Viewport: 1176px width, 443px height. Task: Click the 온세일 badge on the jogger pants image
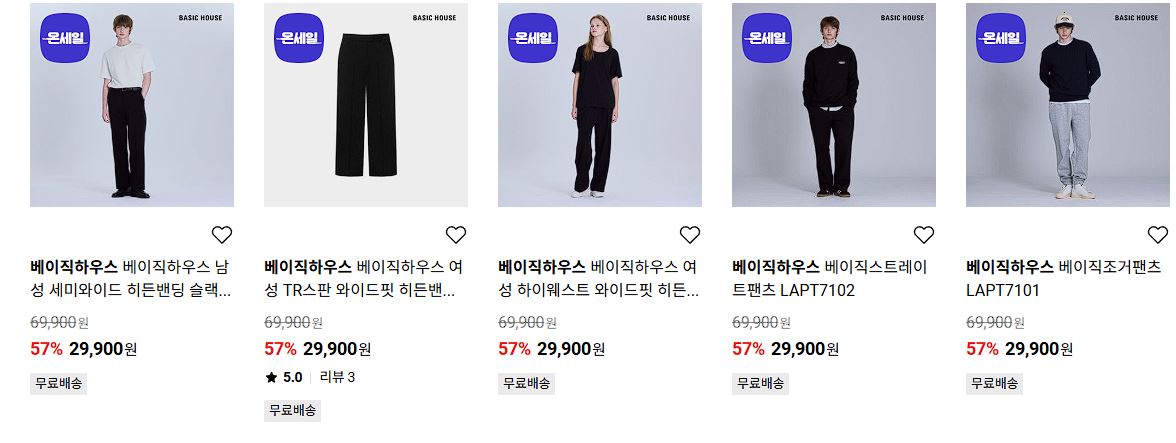point(1001,37)
